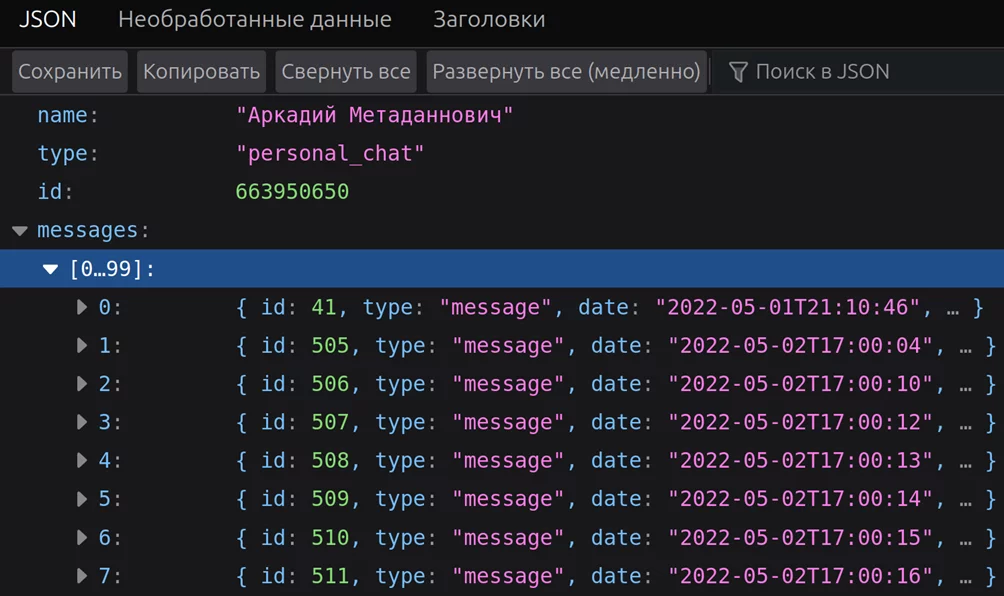Switch to the "Необработанные данные" tab
Image resolution: width=1004 pixels, height=596 pixels.
tap(254, 19)
